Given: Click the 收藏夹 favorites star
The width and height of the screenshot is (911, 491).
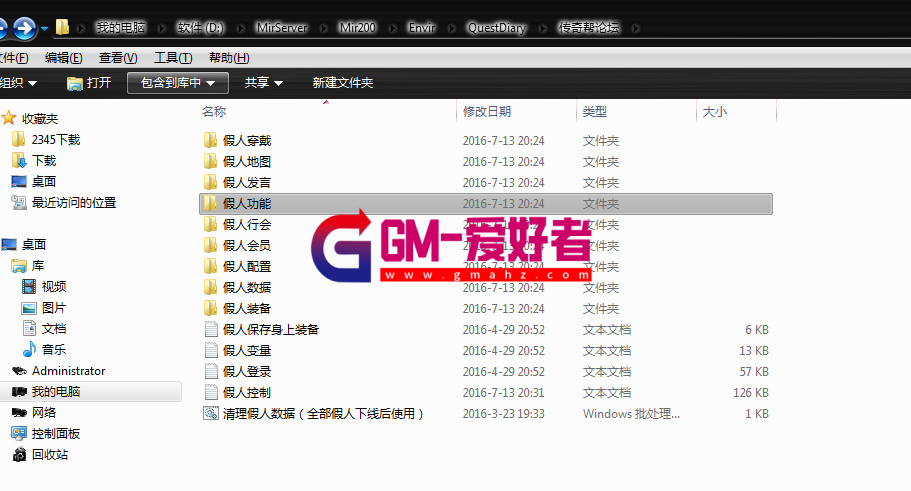Looking at the screenshot, I should [9, 119].
